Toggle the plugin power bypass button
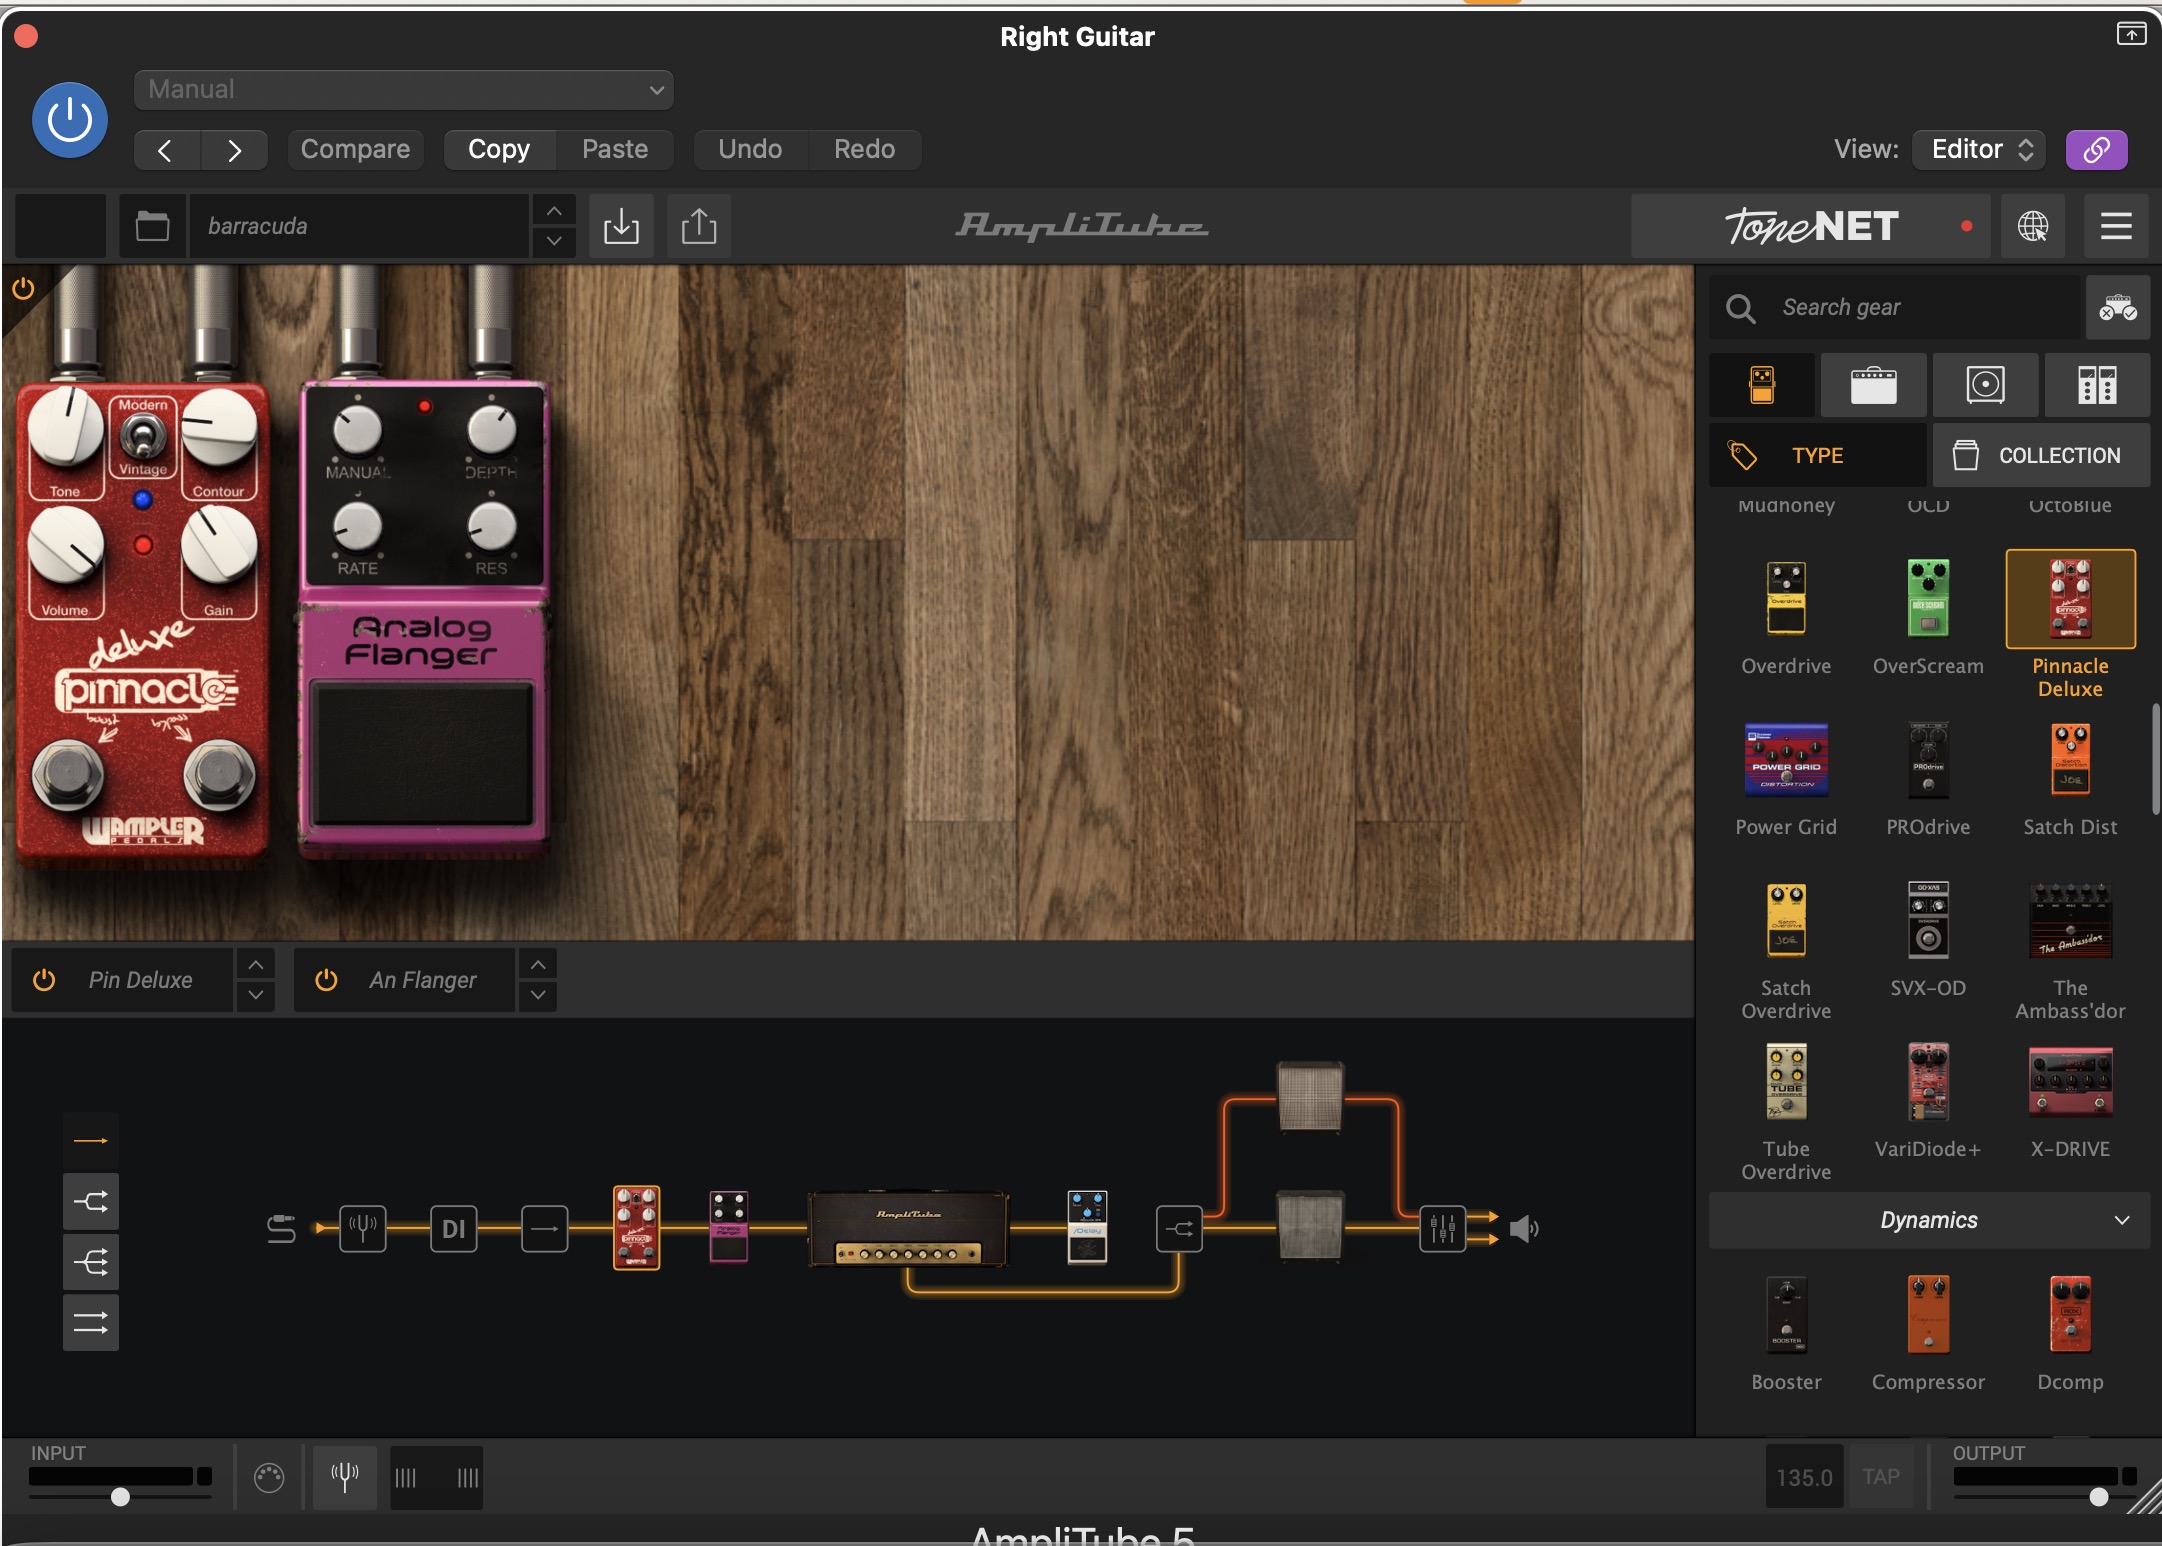The width and height of the screenshot is (2162, 1546). [x=70, y=120]
